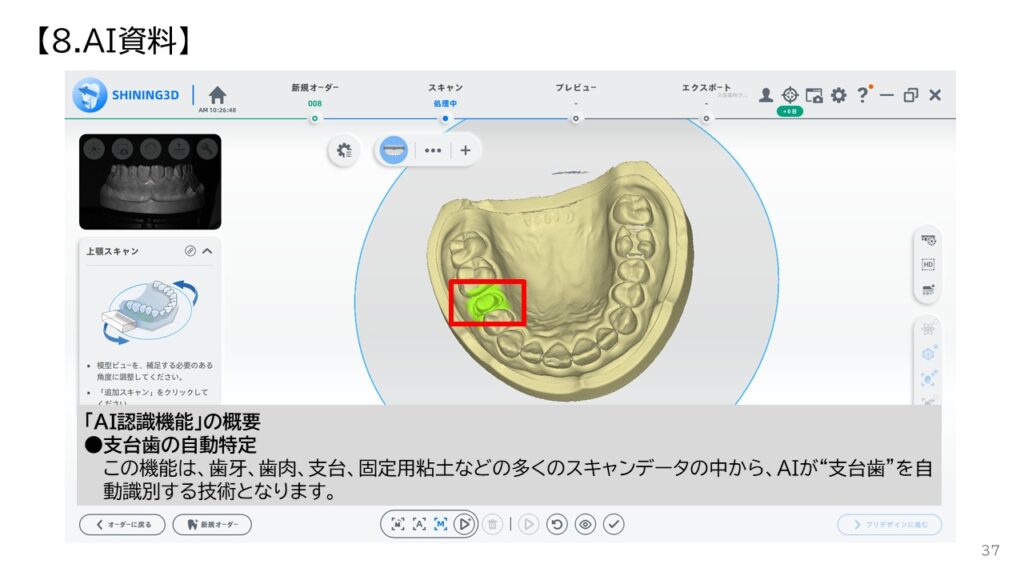Screen dimensions: 1024x576
Task: Collapse the 上顎スキャン panel with chevron
Action: (x=207, y=251)
